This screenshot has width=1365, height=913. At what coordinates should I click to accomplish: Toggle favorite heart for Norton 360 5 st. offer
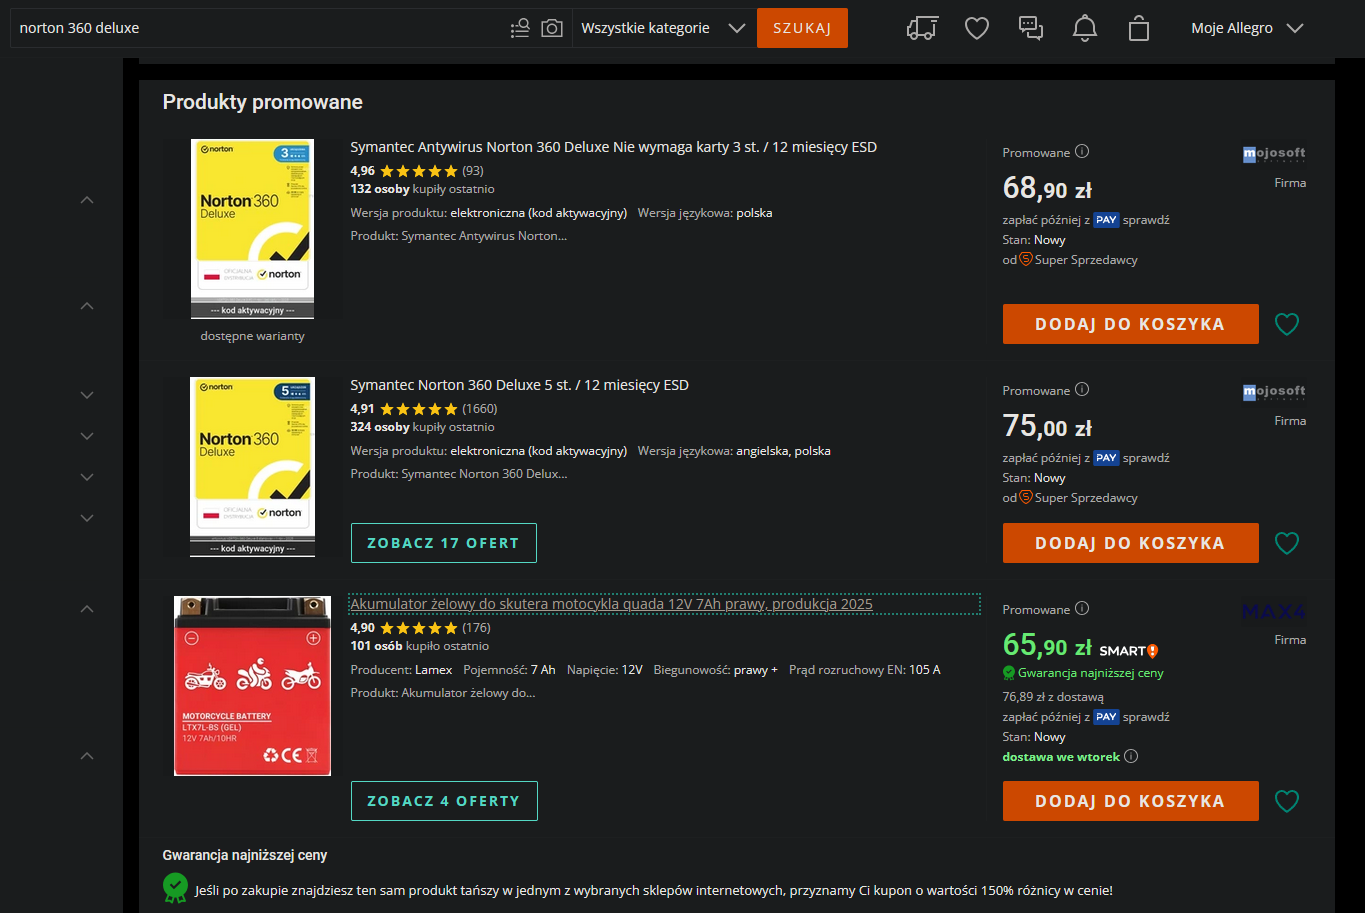coord(1287,543)
